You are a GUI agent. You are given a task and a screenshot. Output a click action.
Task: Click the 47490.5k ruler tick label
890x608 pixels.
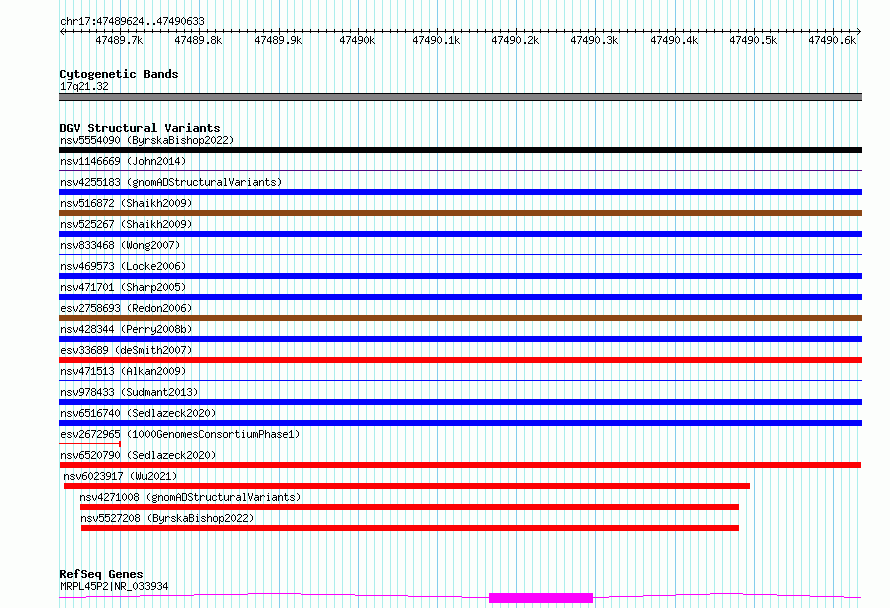pyautogui.click(x=753, y=40)
